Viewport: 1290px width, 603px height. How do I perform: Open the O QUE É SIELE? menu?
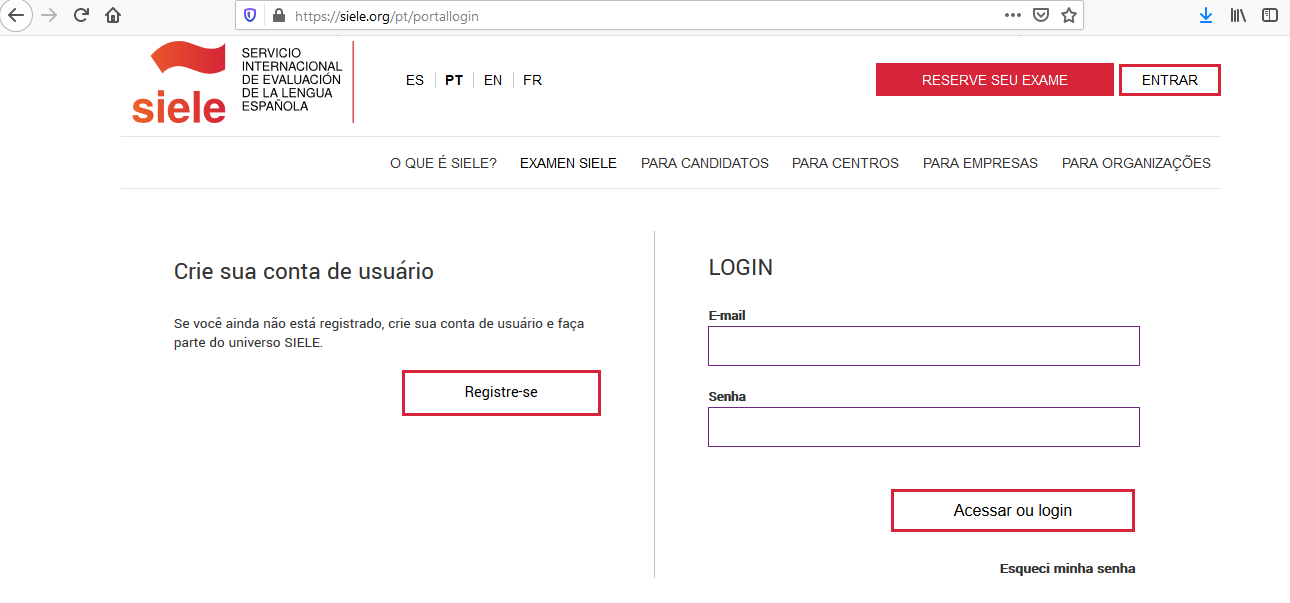[443, 163]
